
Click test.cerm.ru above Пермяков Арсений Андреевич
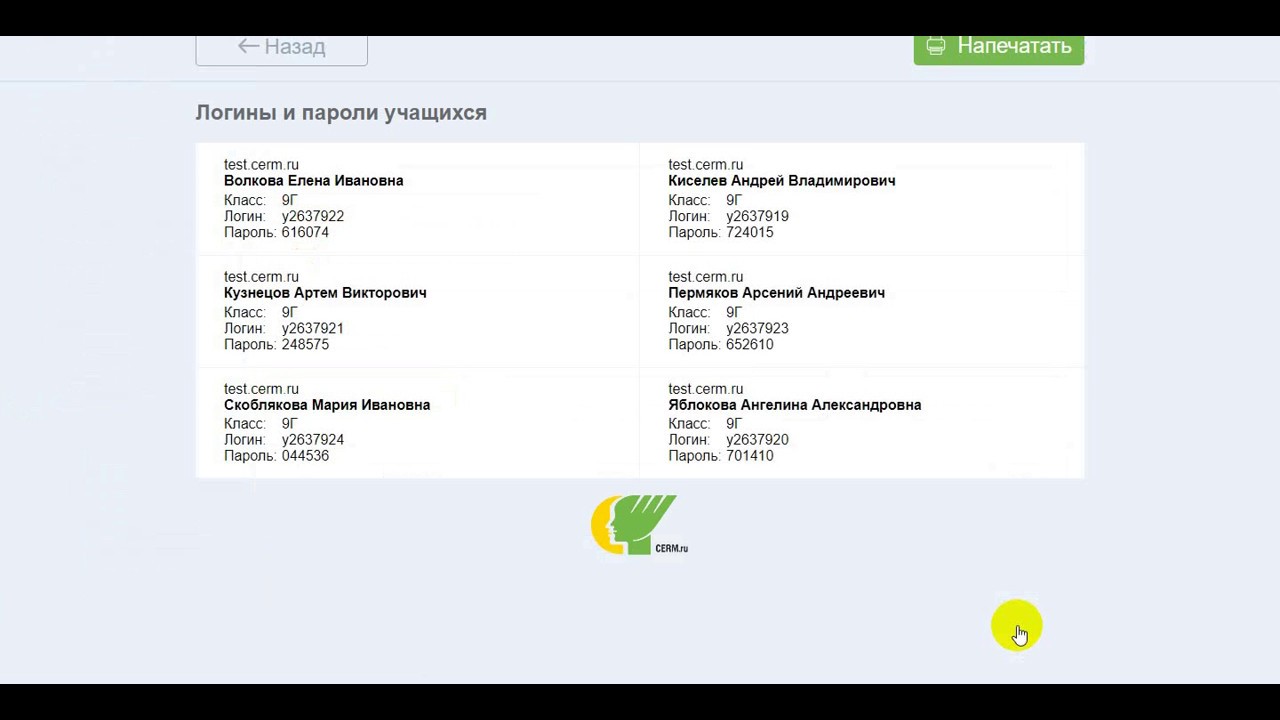[705, 277]
